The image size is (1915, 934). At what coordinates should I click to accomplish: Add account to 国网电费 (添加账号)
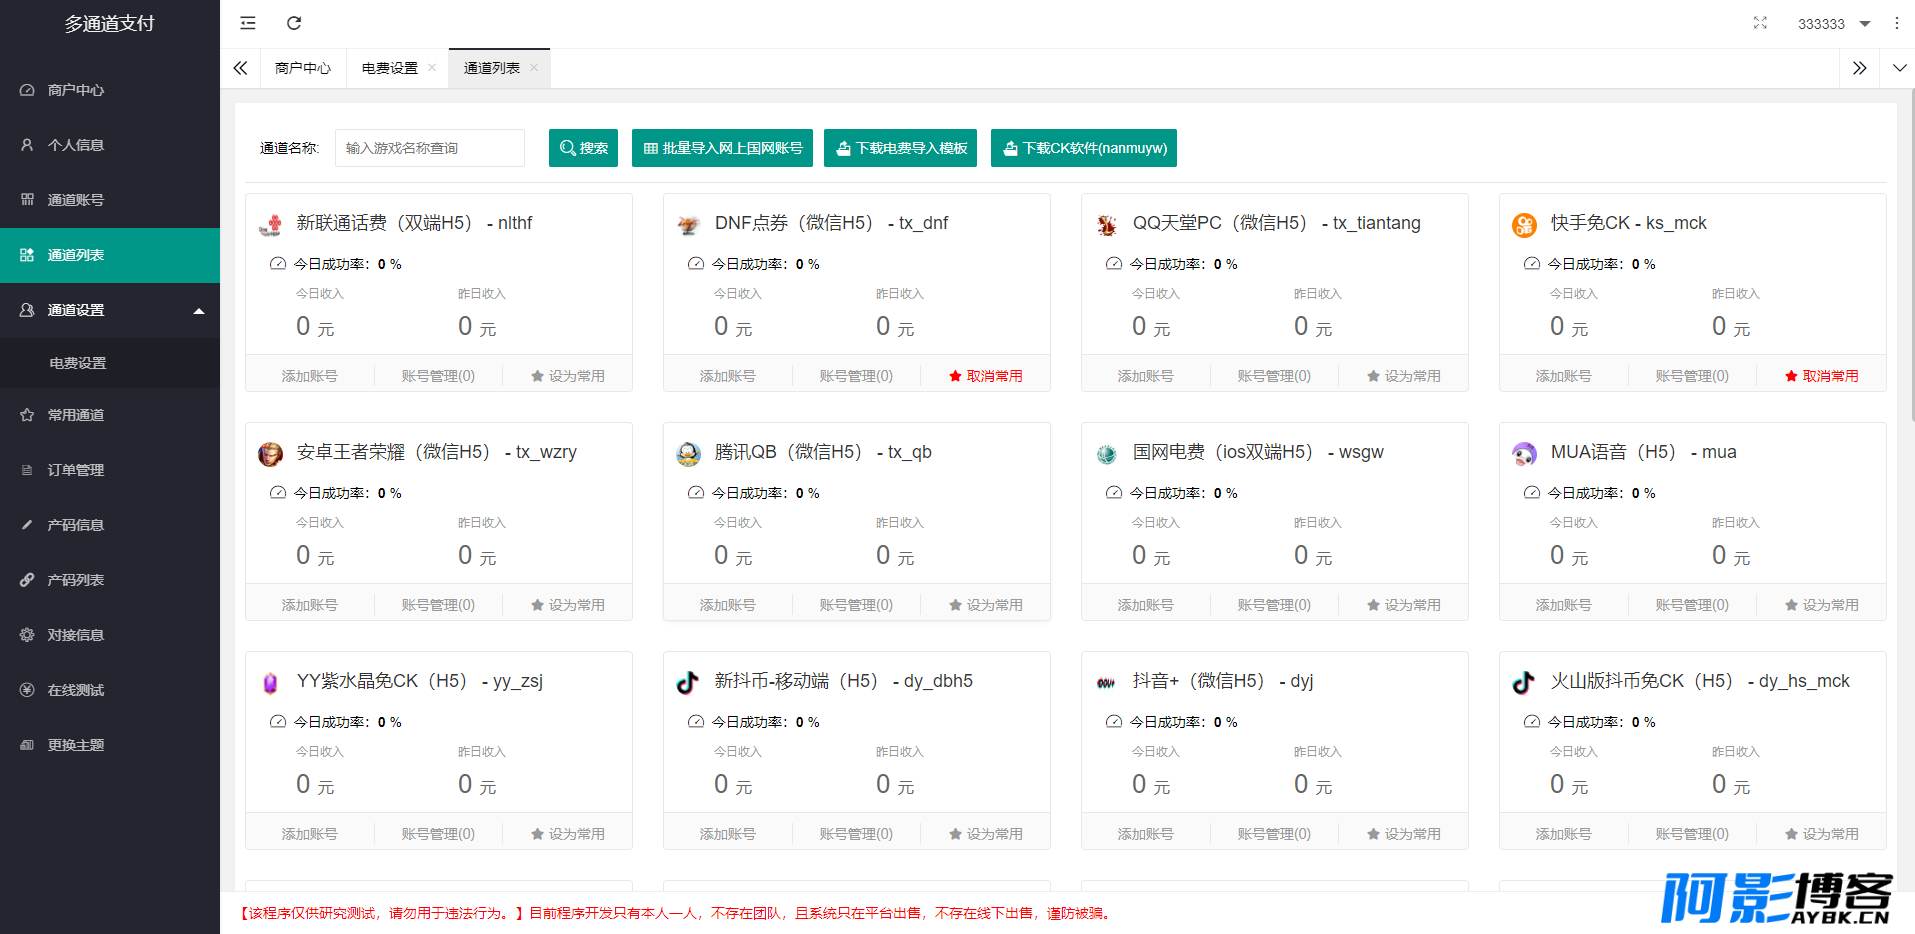coord(1146,605)
